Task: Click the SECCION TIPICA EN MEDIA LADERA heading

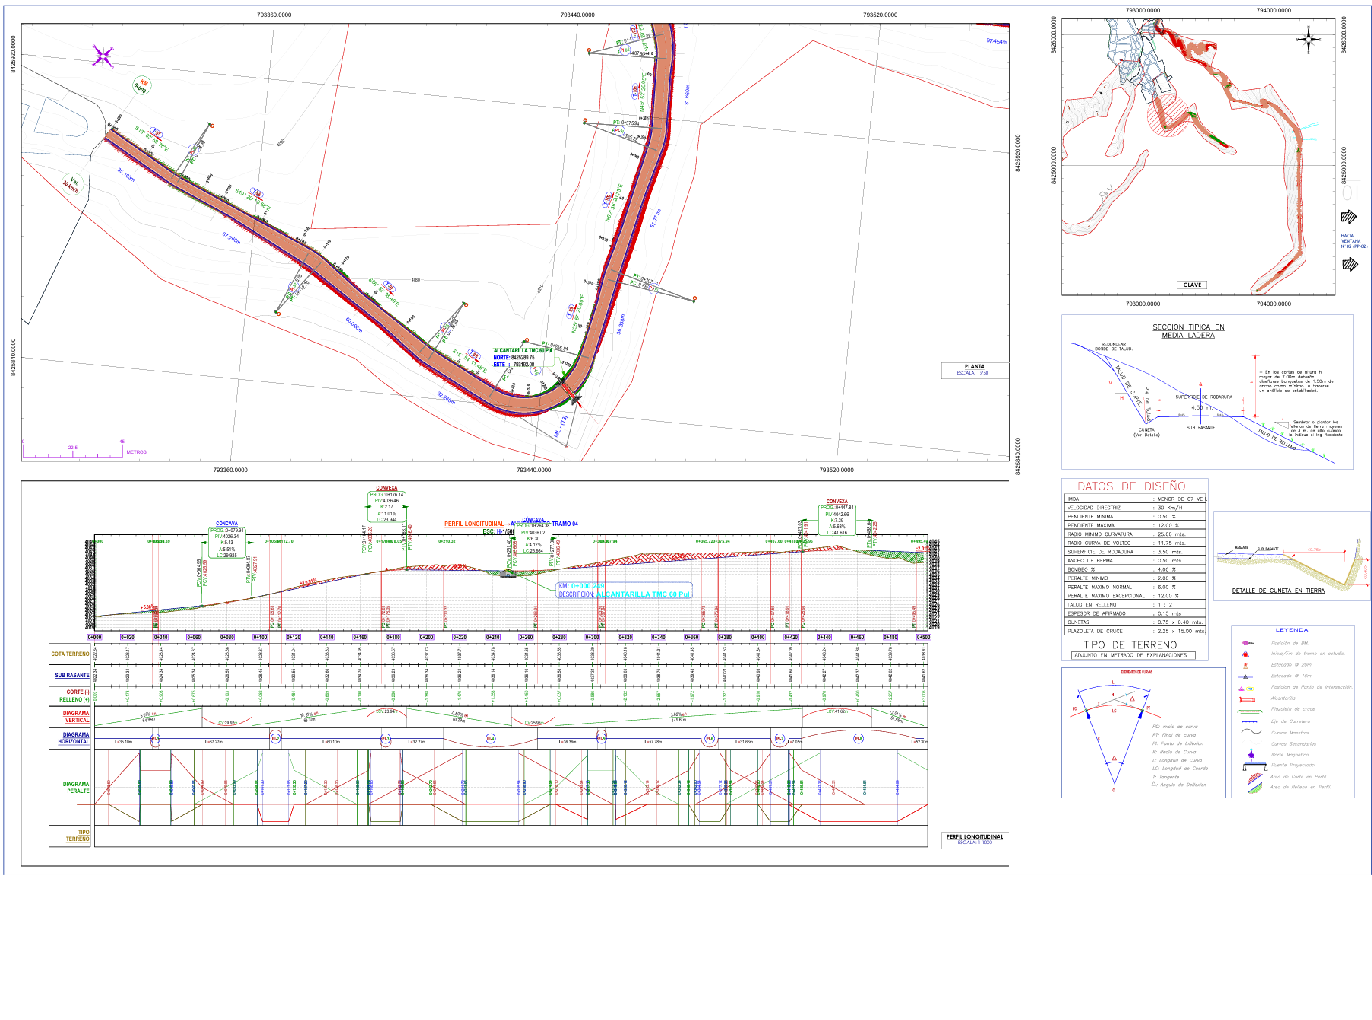Action: pyautogui.click(x=1187, y=331)
